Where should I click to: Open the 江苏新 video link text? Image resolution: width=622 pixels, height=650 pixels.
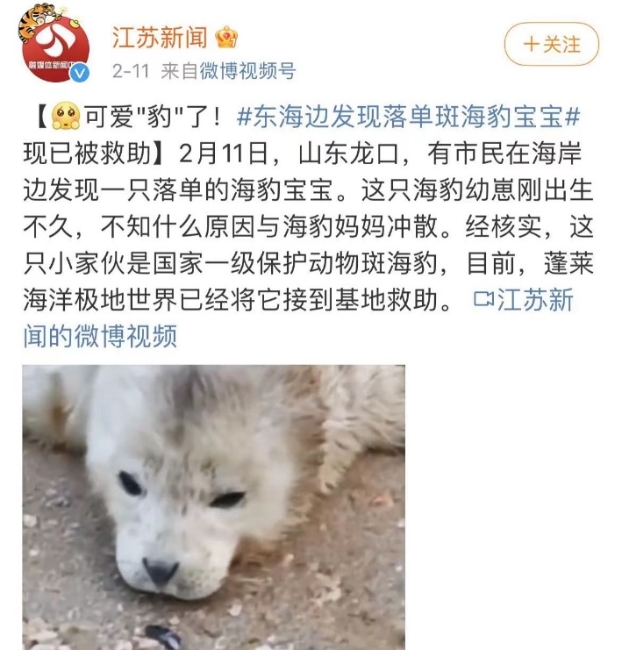coord(535,299)
